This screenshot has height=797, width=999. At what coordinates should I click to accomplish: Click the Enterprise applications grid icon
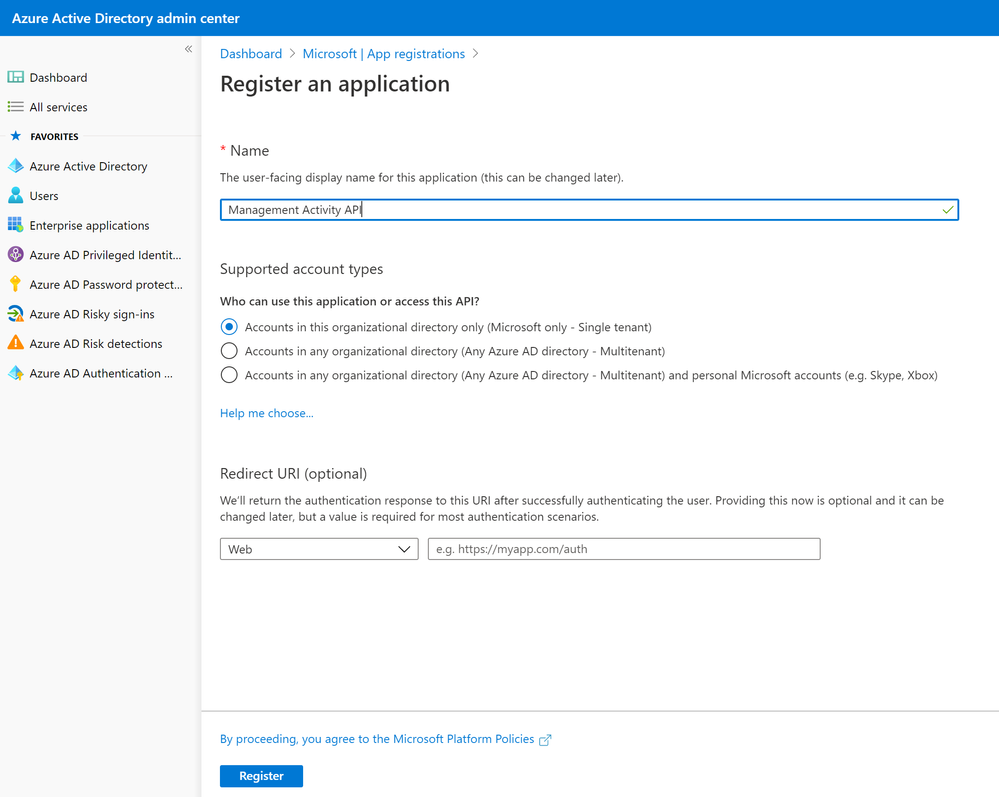(15, 225)
